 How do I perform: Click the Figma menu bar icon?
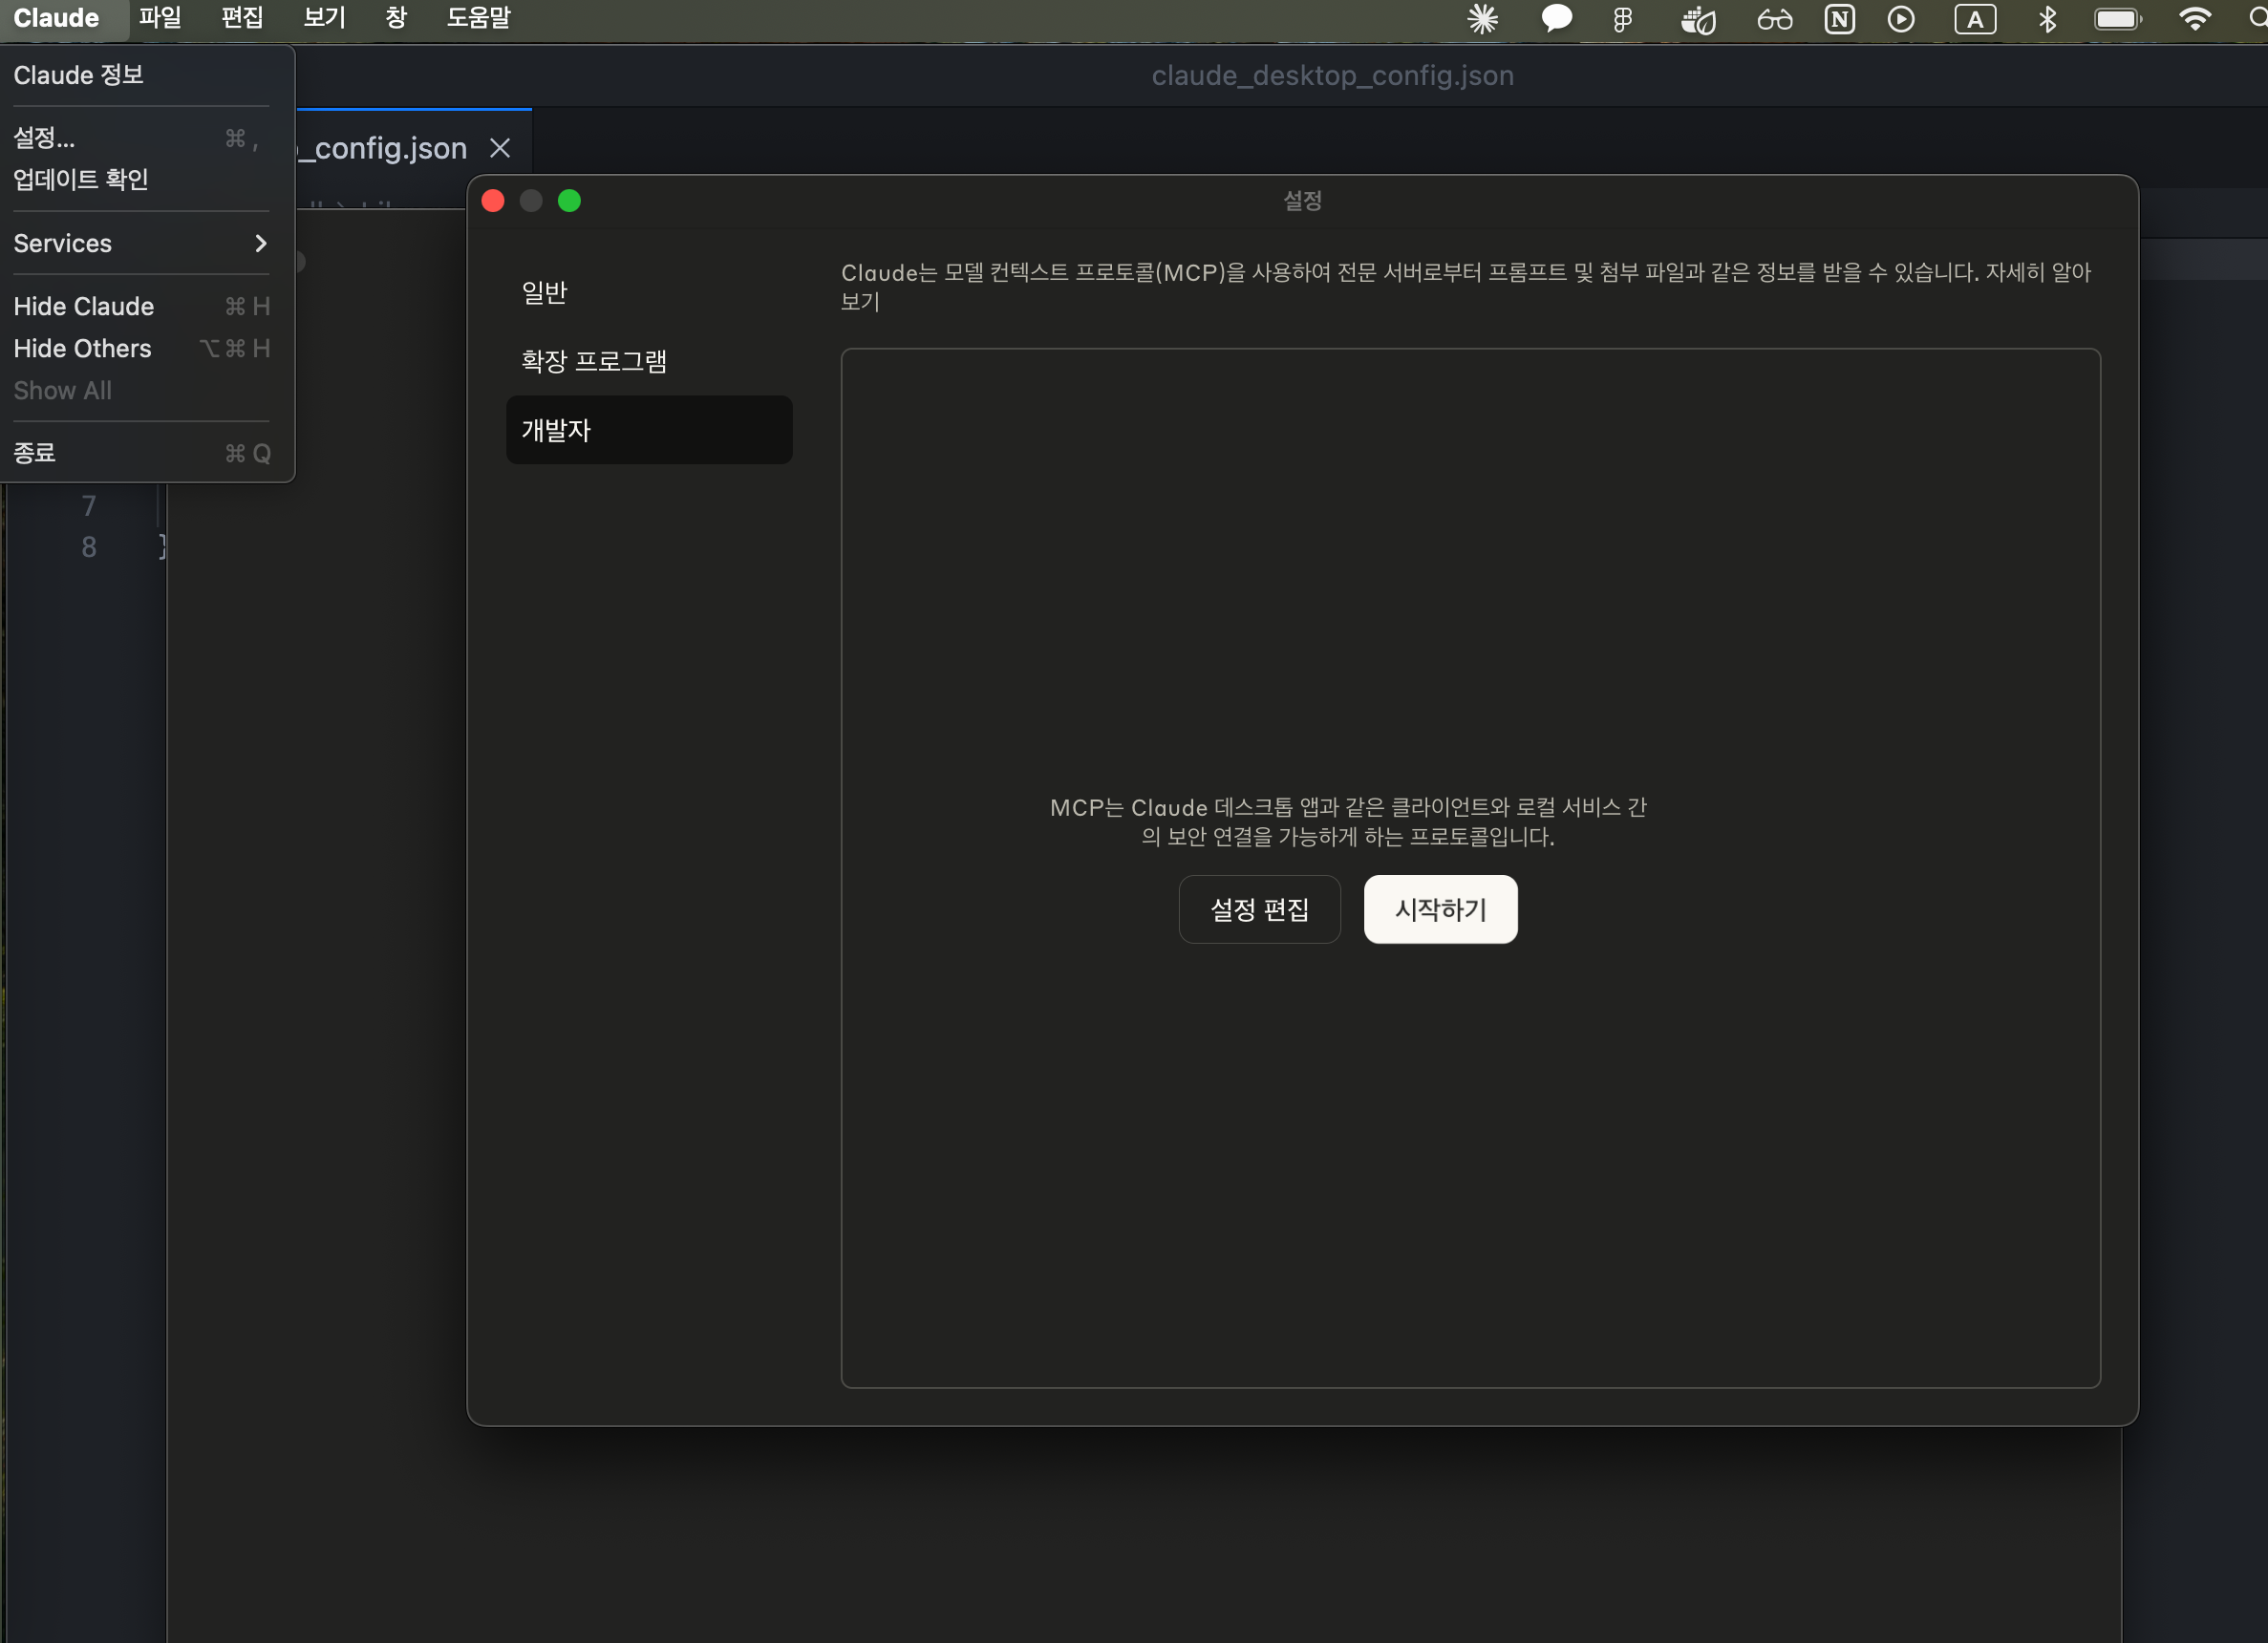point(1622,19)
